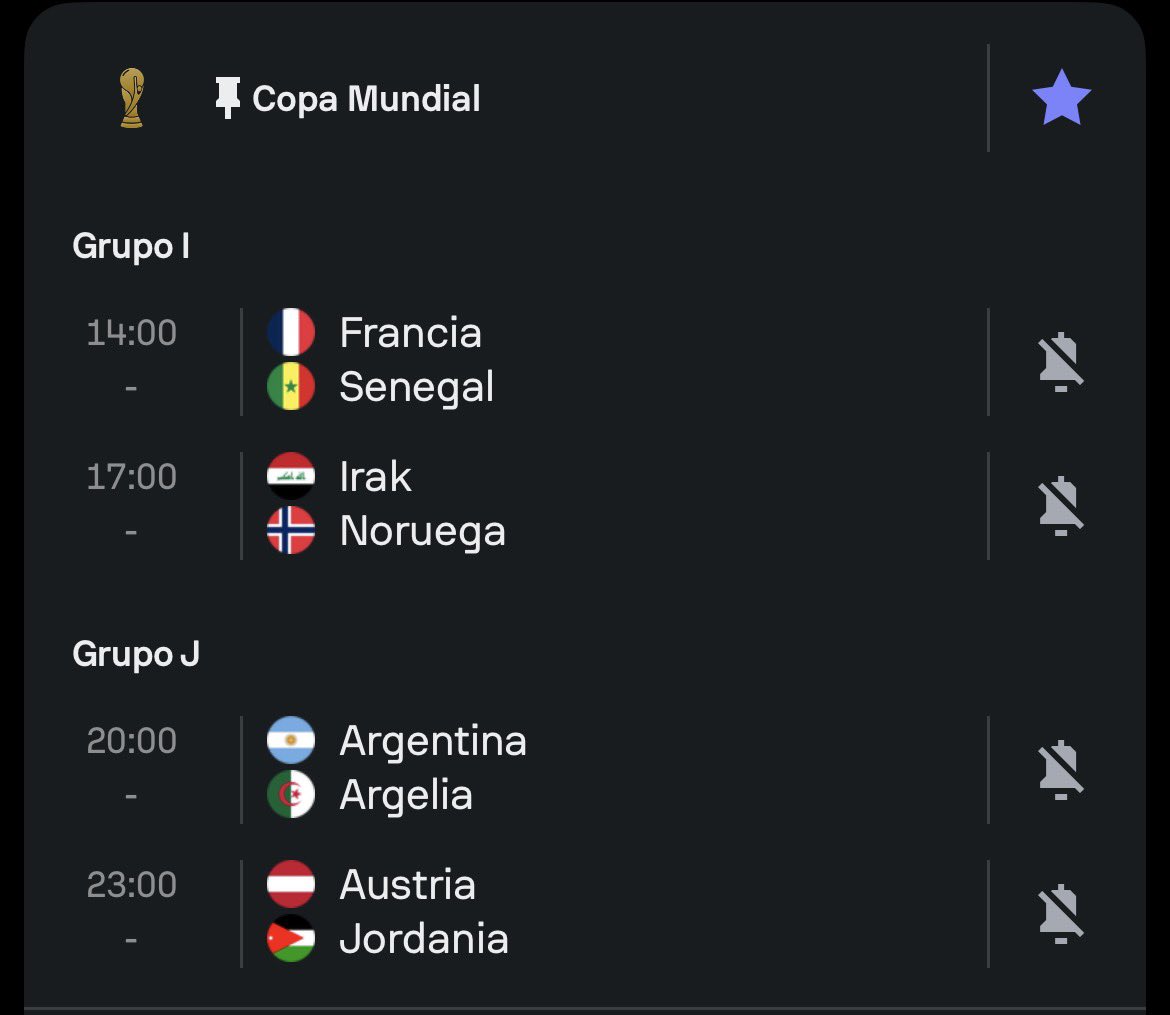Open the Copa Mundial competition title
This screenshot has width=1170, height=1015.
366,99
